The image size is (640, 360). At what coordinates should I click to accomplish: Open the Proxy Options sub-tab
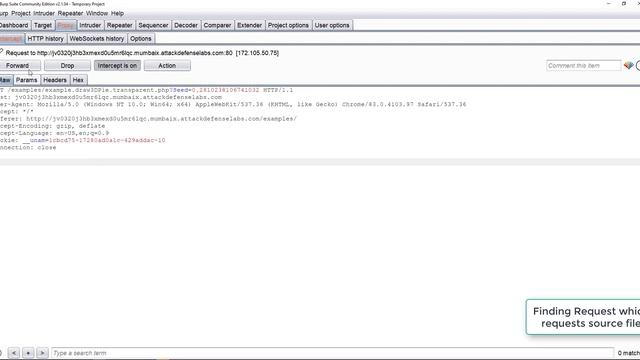[141, 39]
